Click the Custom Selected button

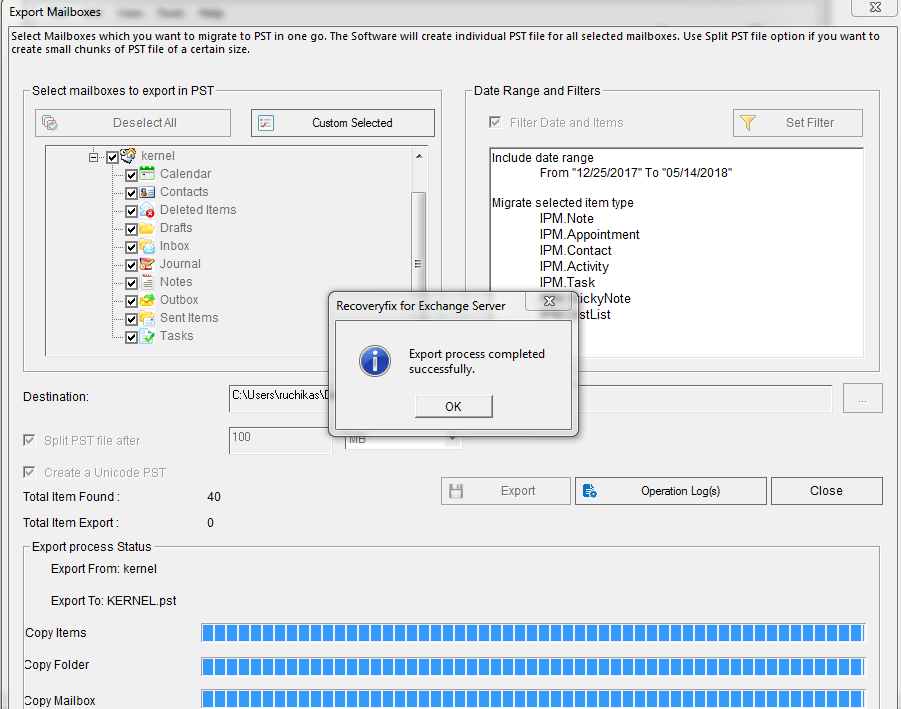[342, 123]
